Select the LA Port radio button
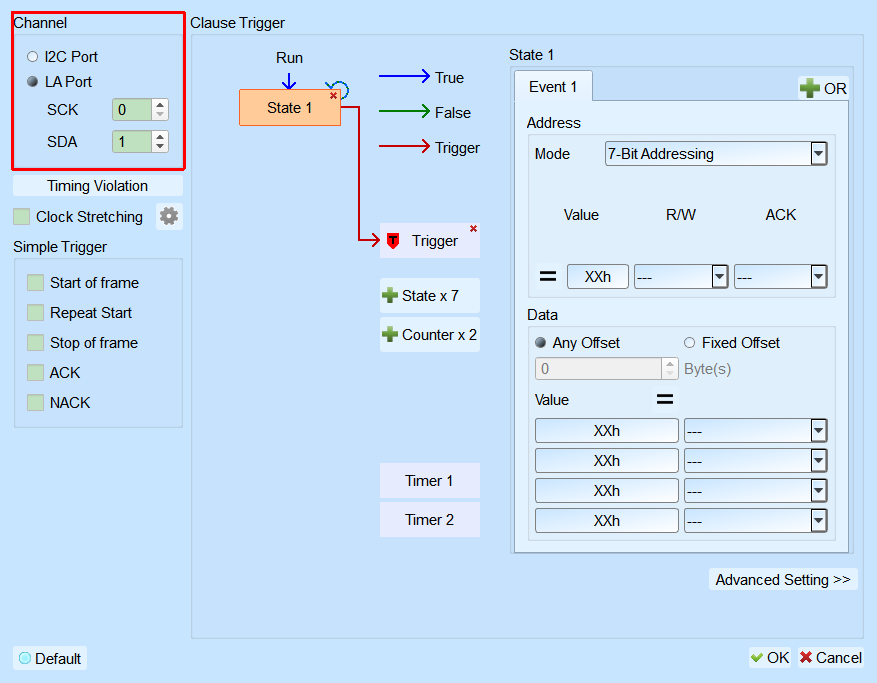Image resolution: width=877 pixels, height=683 pixels. point(32,82)
